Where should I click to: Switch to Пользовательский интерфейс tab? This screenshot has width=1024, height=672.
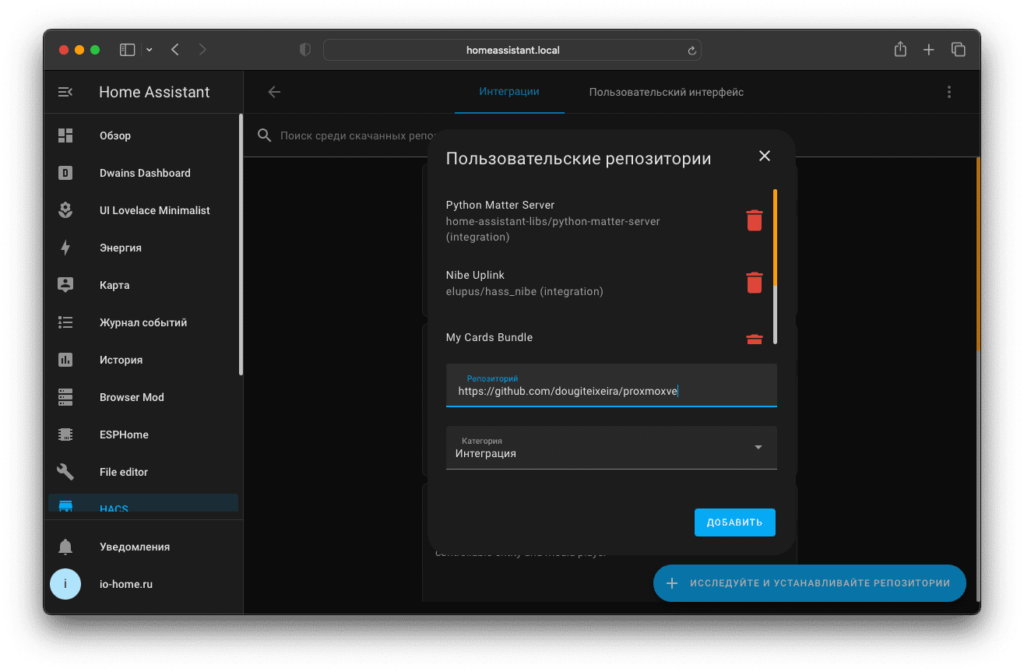pyautogui.click(x=666, y=92)
